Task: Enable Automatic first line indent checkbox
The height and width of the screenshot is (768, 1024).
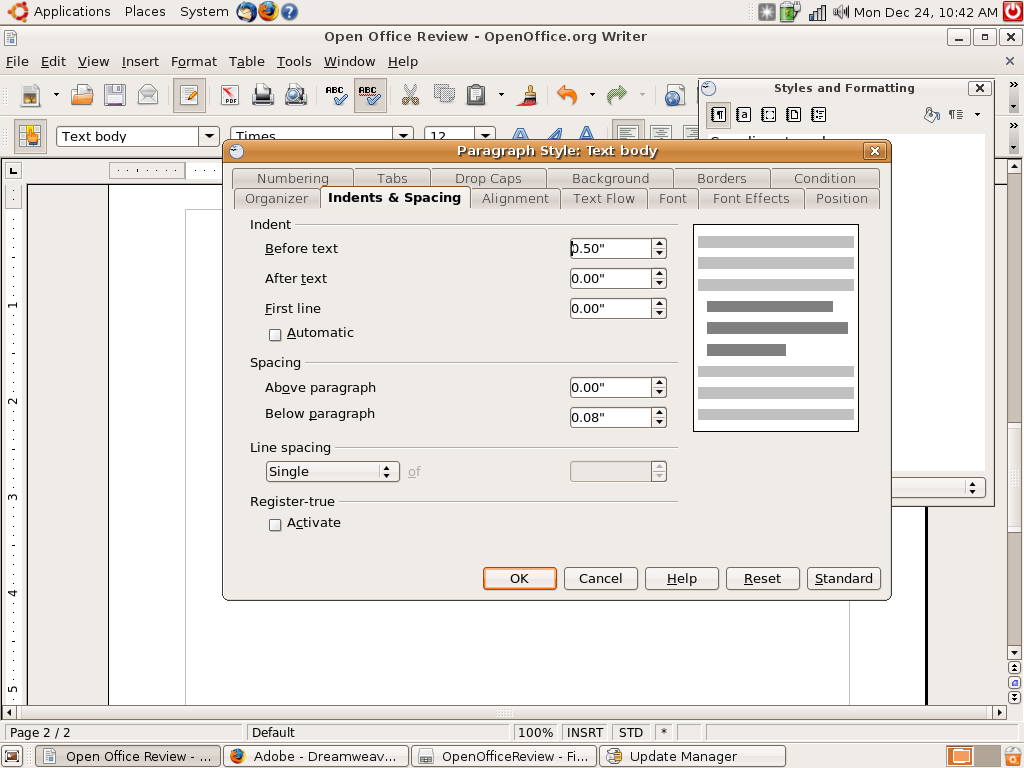Action: (275, 334)
